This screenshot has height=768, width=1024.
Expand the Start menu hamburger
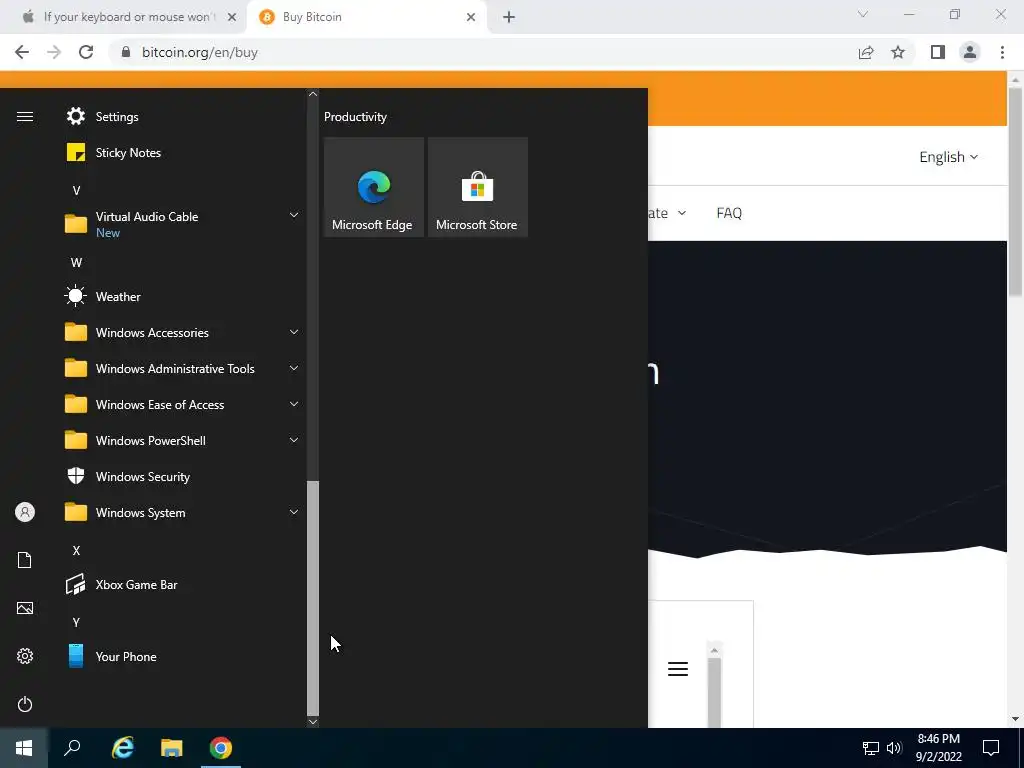(x=25, y=117)
